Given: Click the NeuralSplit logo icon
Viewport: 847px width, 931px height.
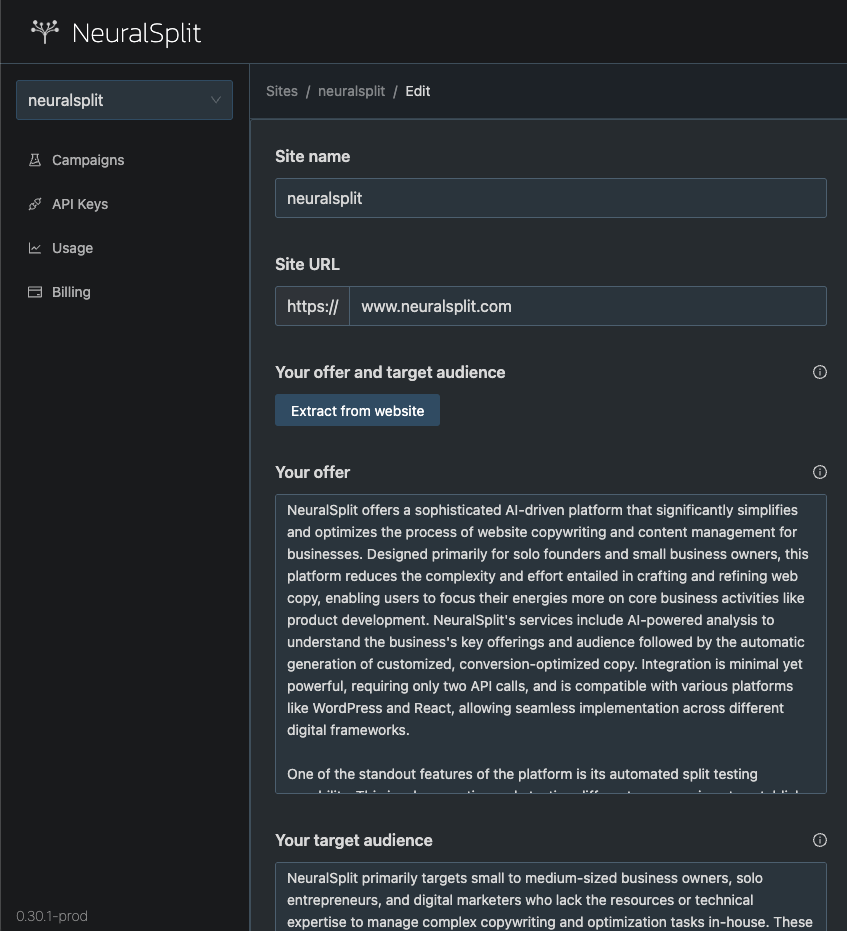Looking at the screenshot, I should coord(44,31).
